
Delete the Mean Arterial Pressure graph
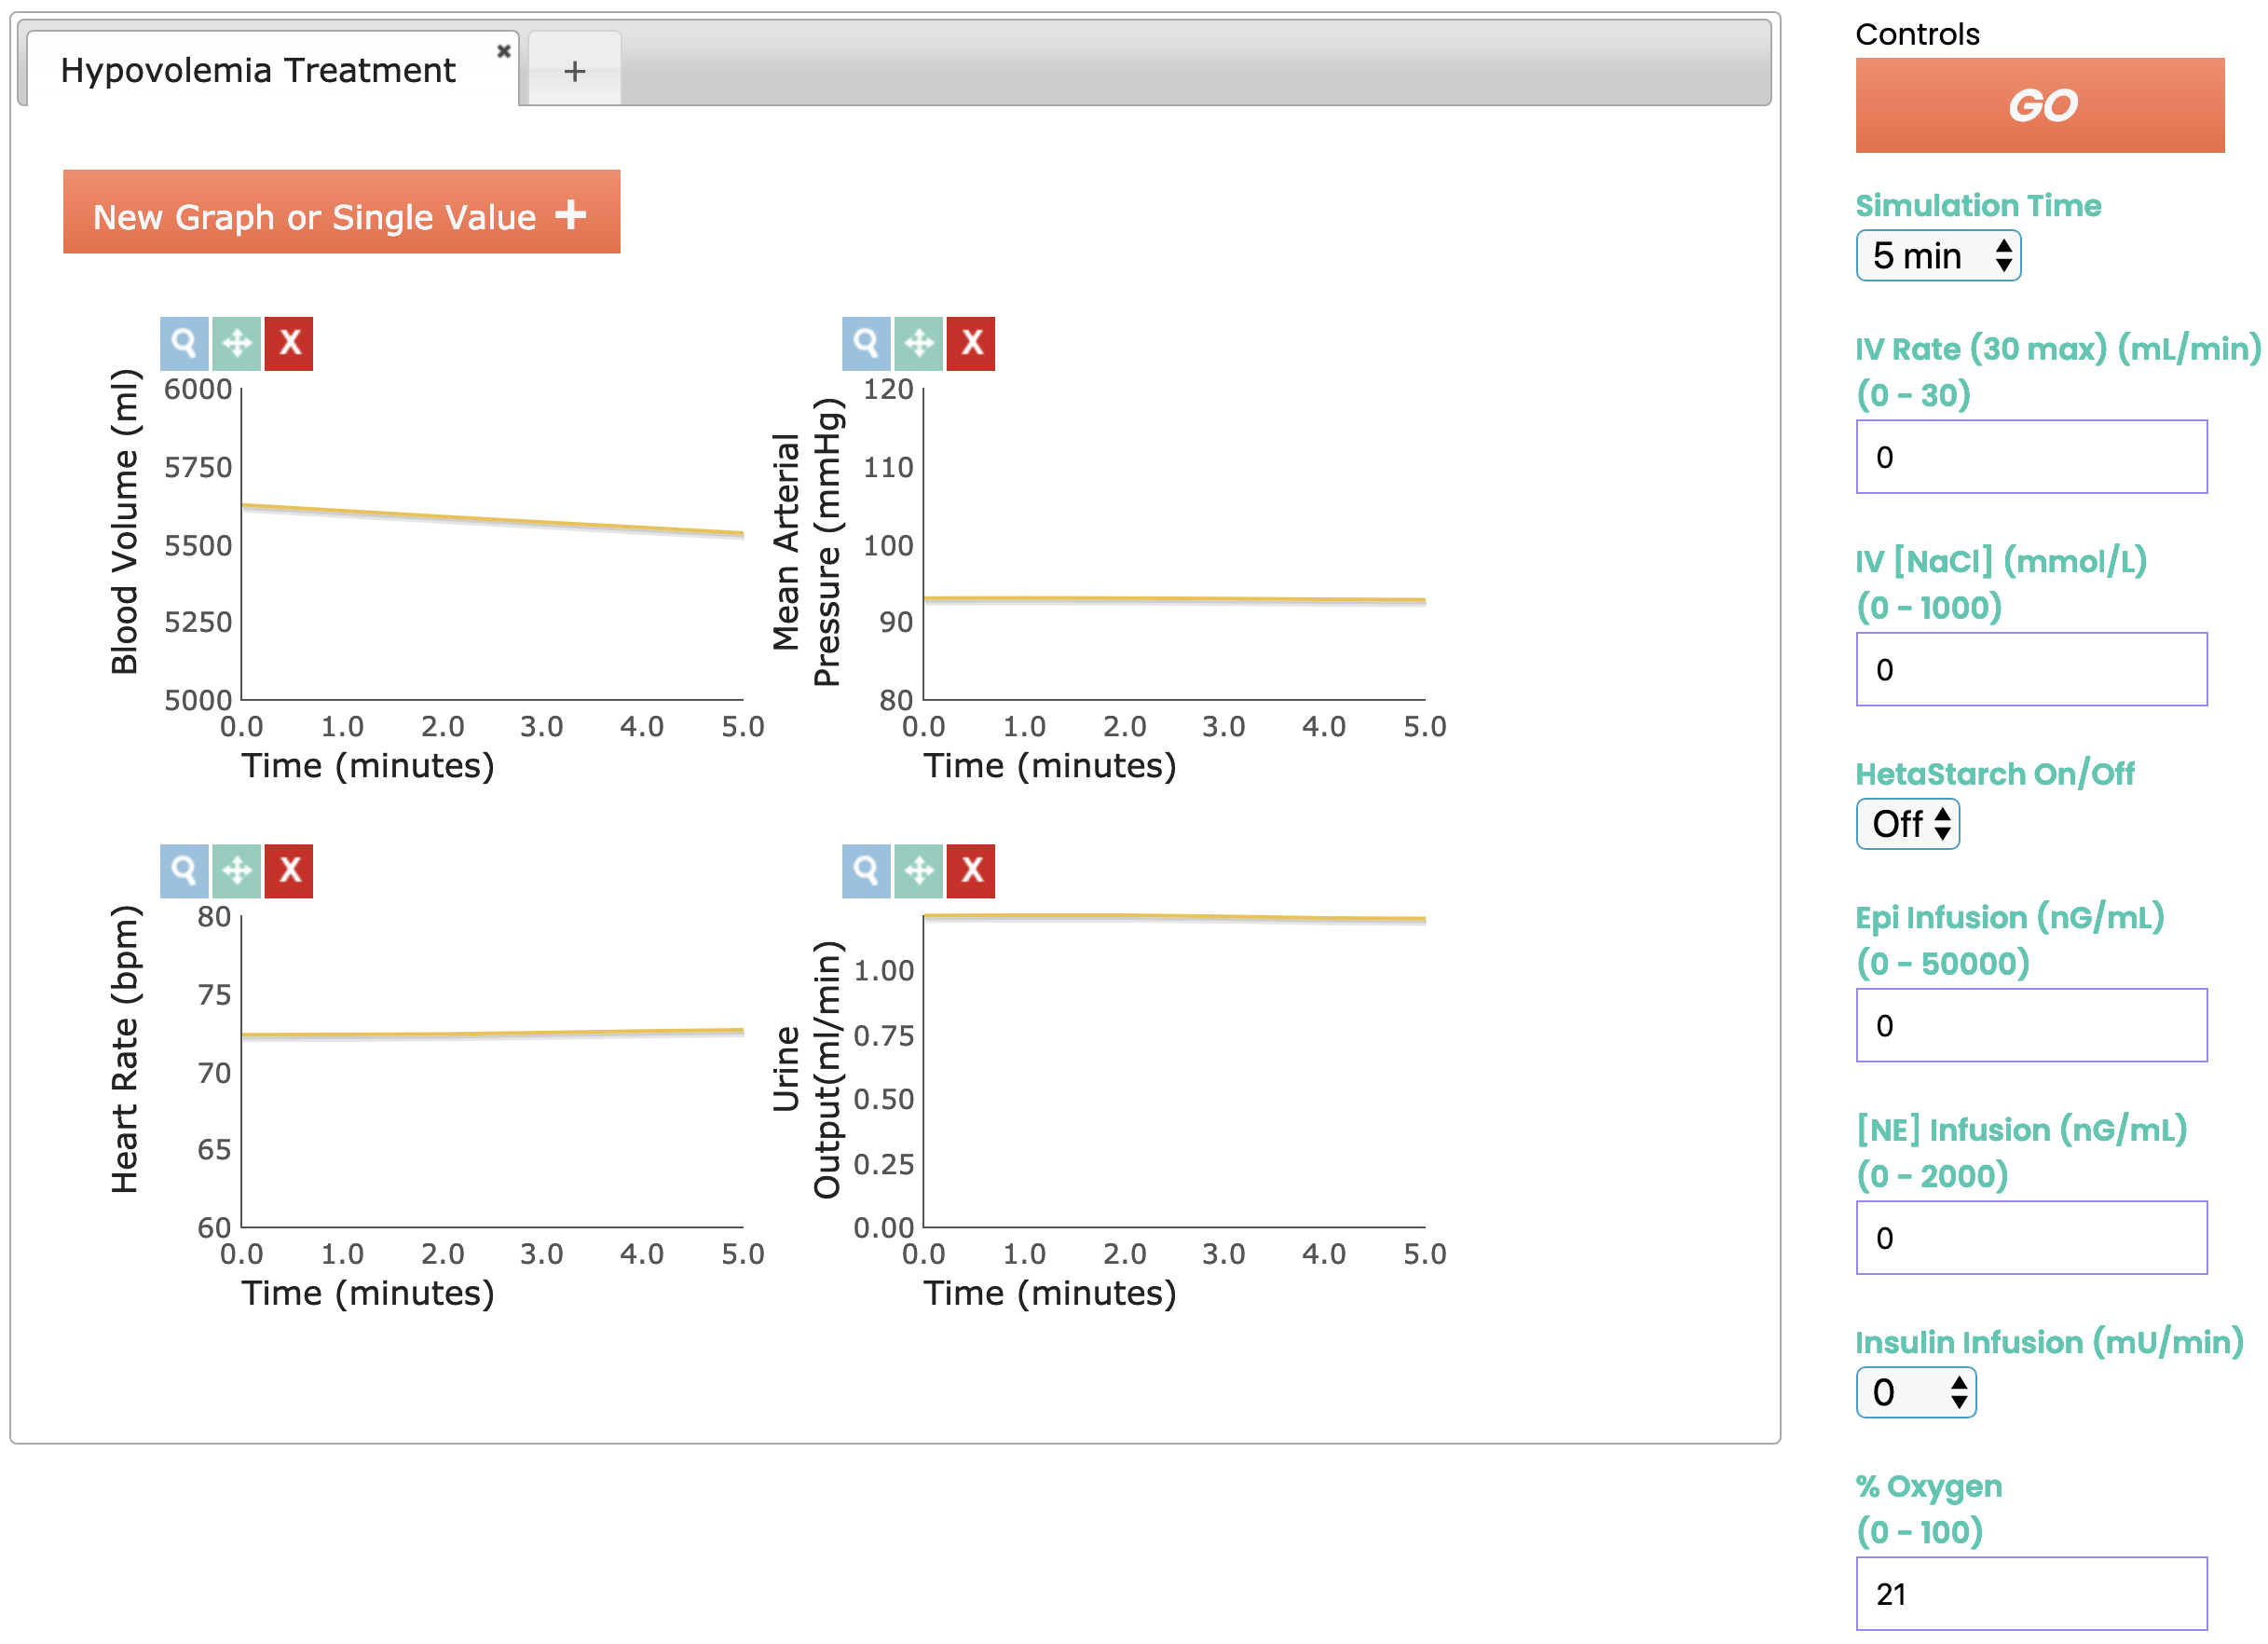pyautogui.click(x=971, y=343)
